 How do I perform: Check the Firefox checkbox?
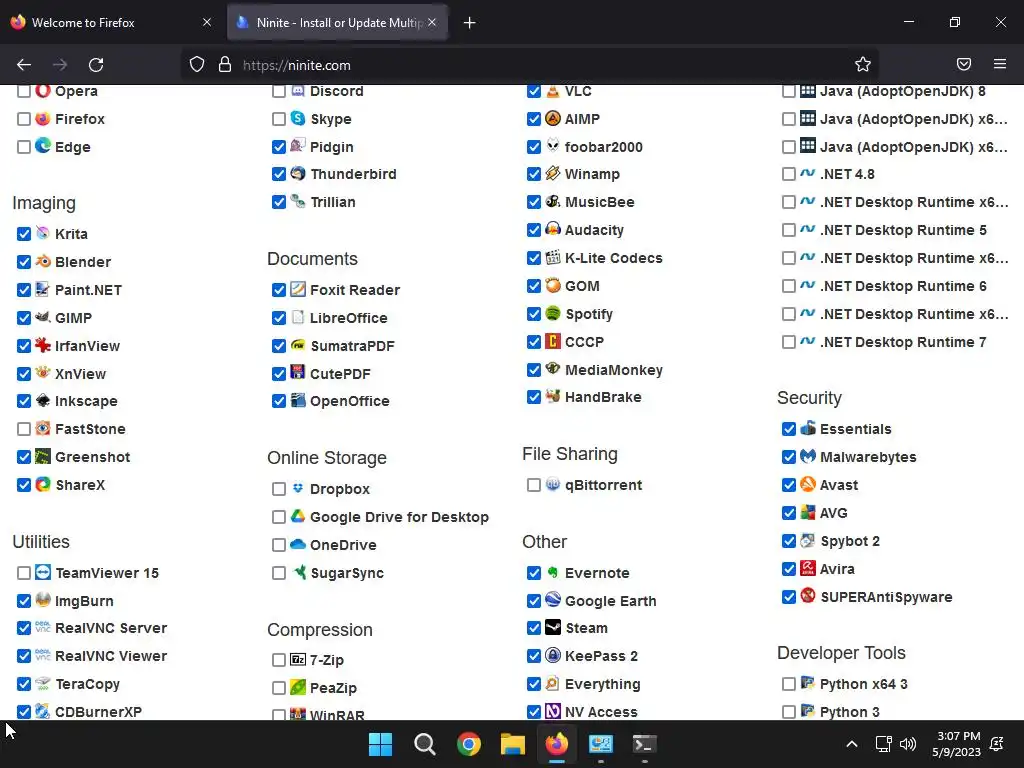click(x=24, y=119)
